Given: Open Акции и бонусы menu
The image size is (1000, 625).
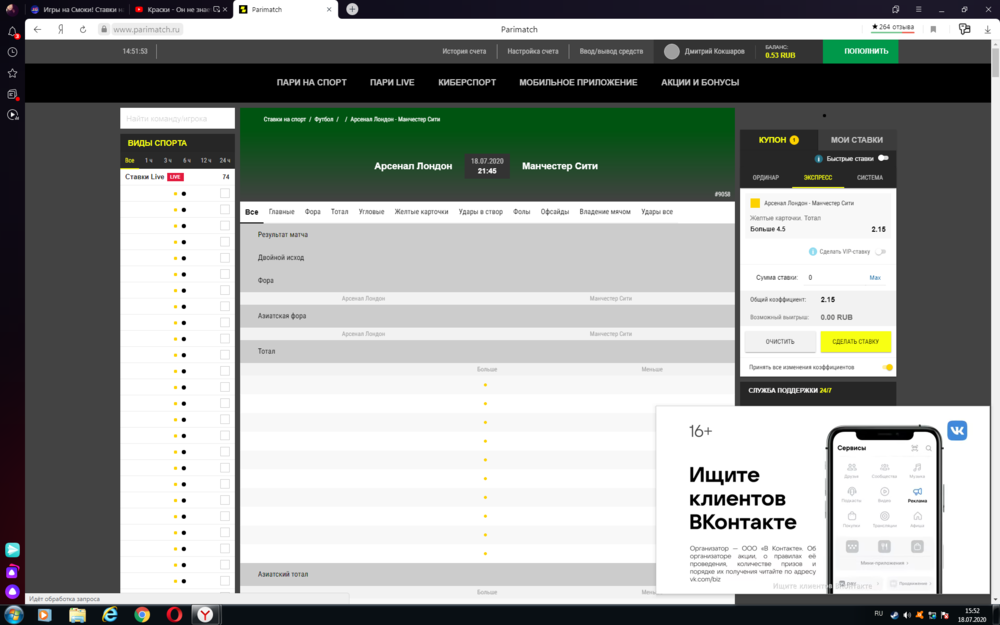Looking at the screenshot, I should tap(700, 82).
